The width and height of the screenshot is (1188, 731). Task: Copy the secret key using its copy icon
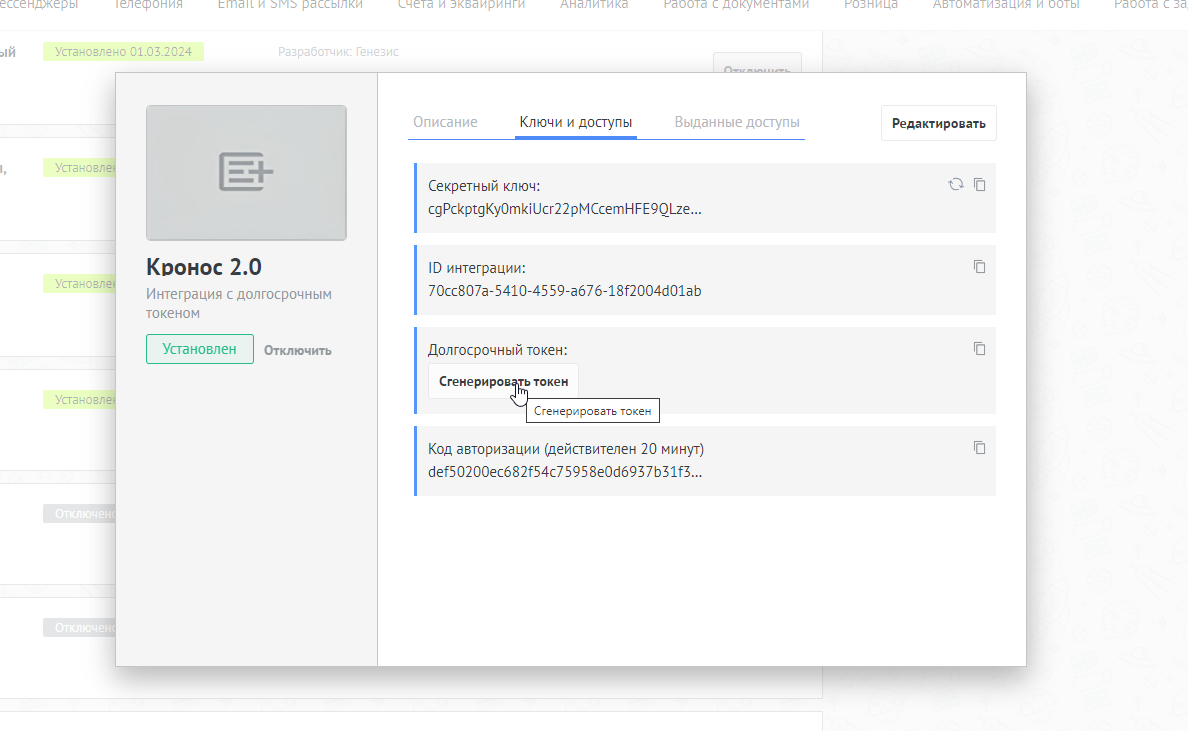[980, 185]
